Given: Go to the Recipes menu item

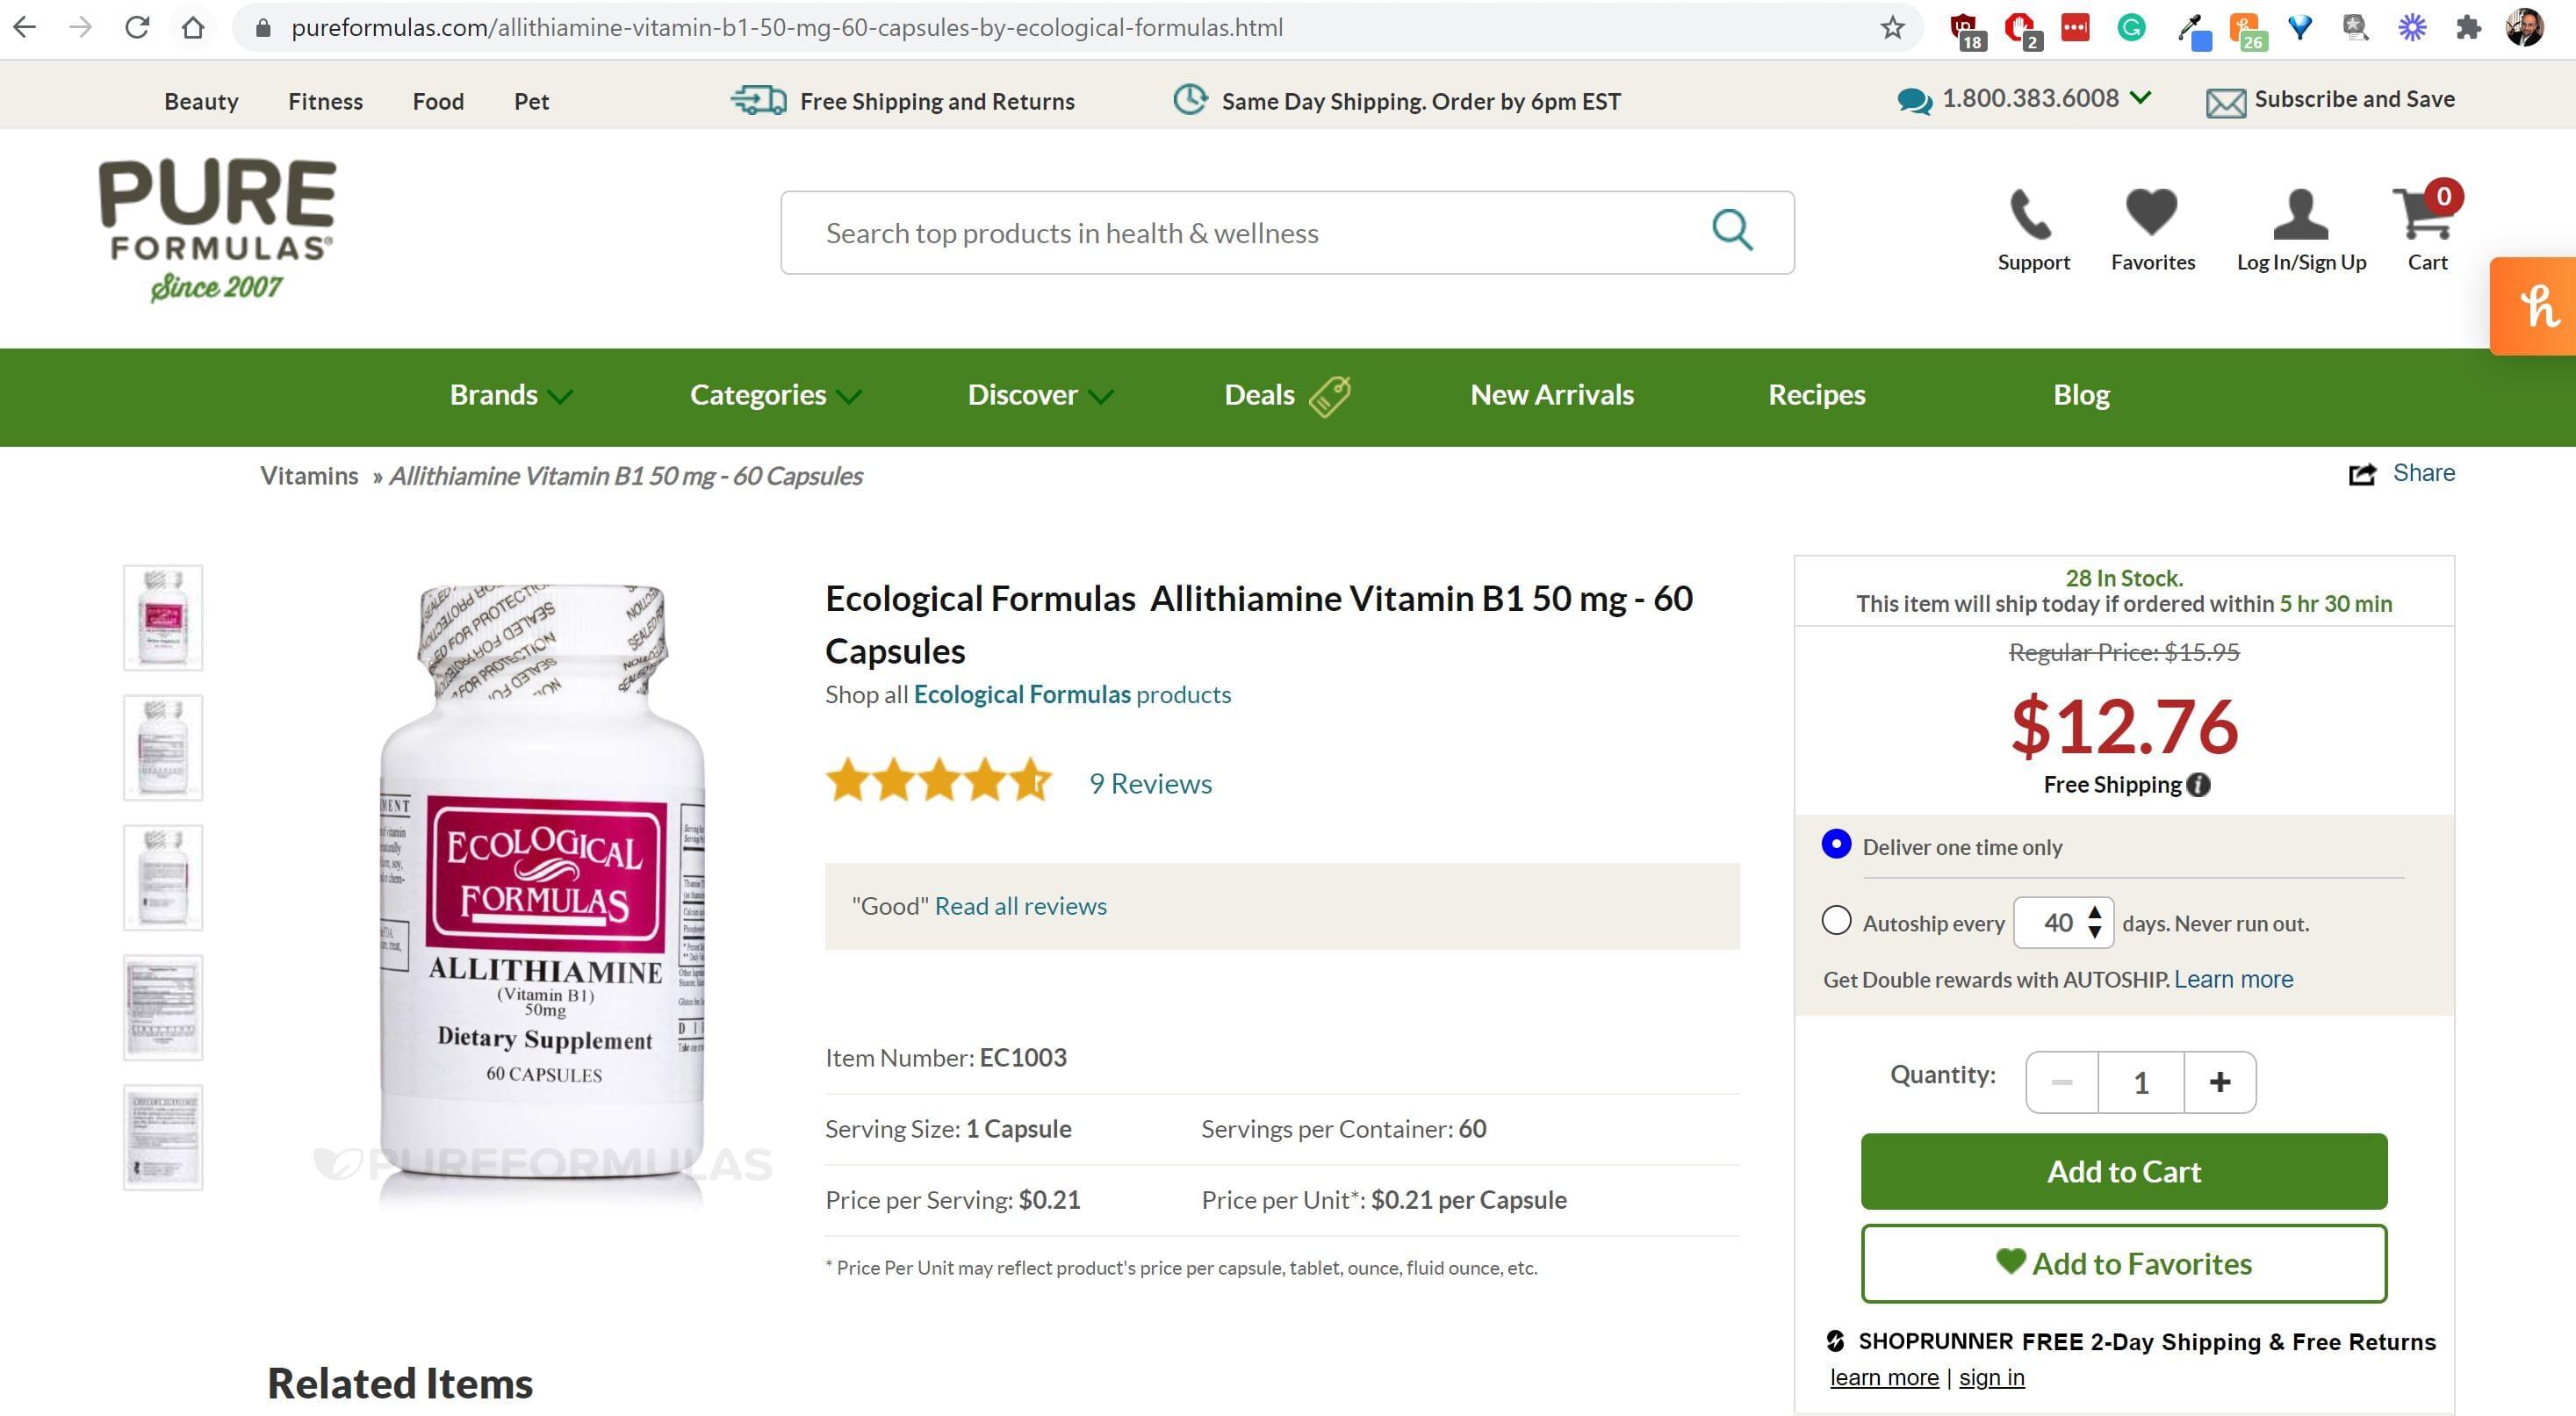Looking at the screenshot, I should click(1816, 395).
